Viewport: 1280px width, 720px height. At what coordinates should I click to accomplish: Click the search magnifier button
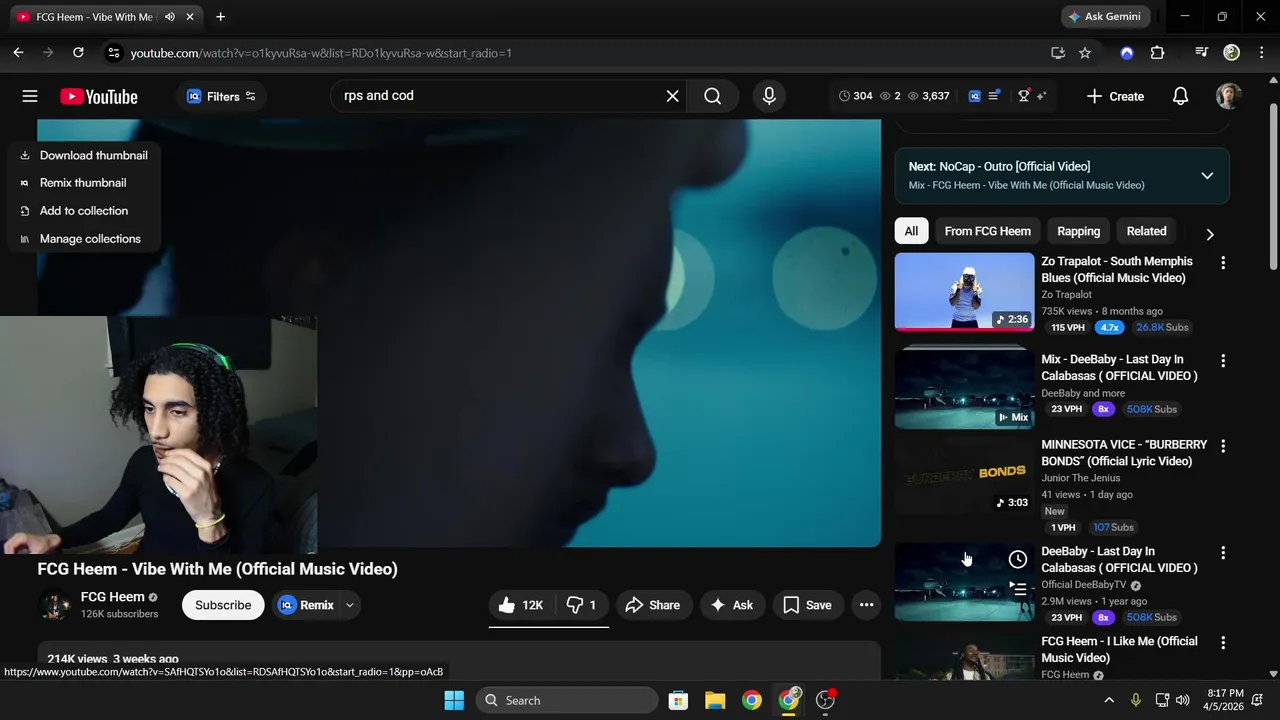712,96
